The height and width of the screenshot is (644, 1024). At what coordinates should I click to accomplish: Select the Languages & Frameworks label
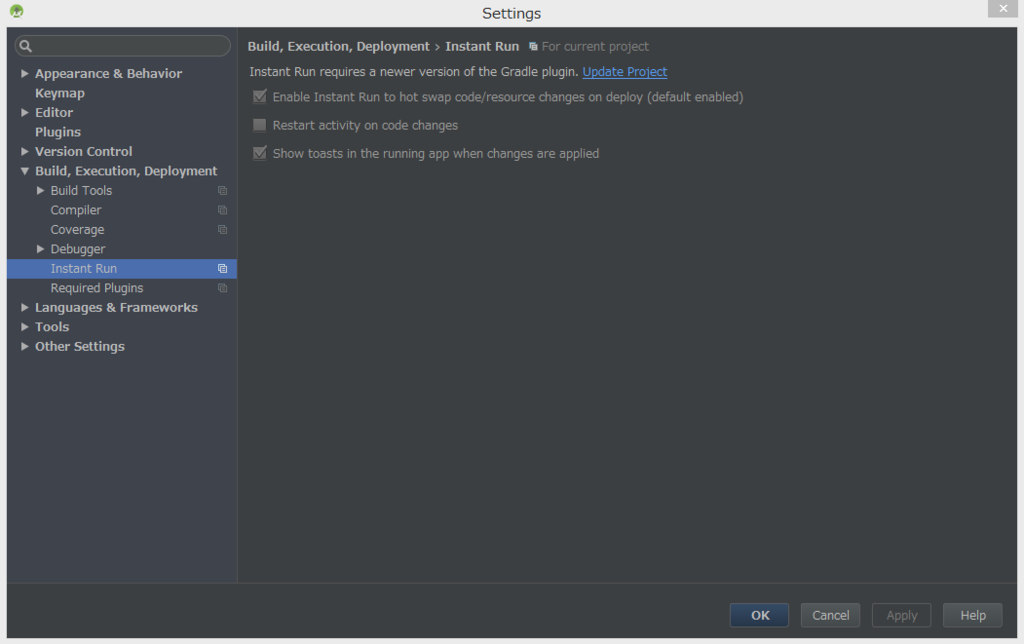coord(116,307)
